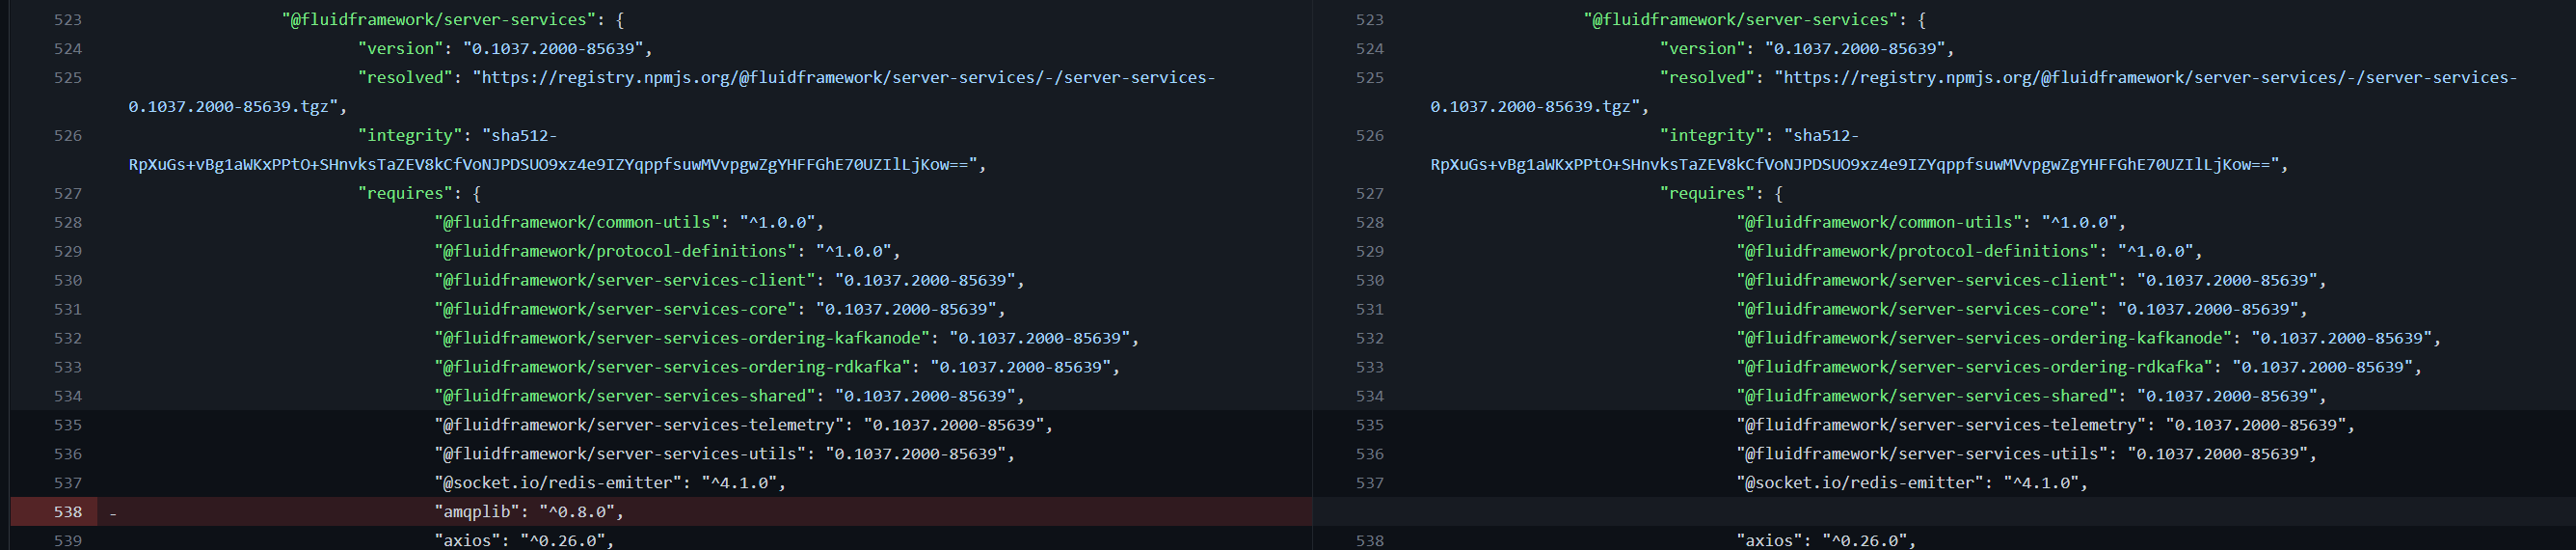The height and width of the screenshot is (550, 2576).
Task: Click "requires": { in the right pane
Action: tap(1722, 194)
